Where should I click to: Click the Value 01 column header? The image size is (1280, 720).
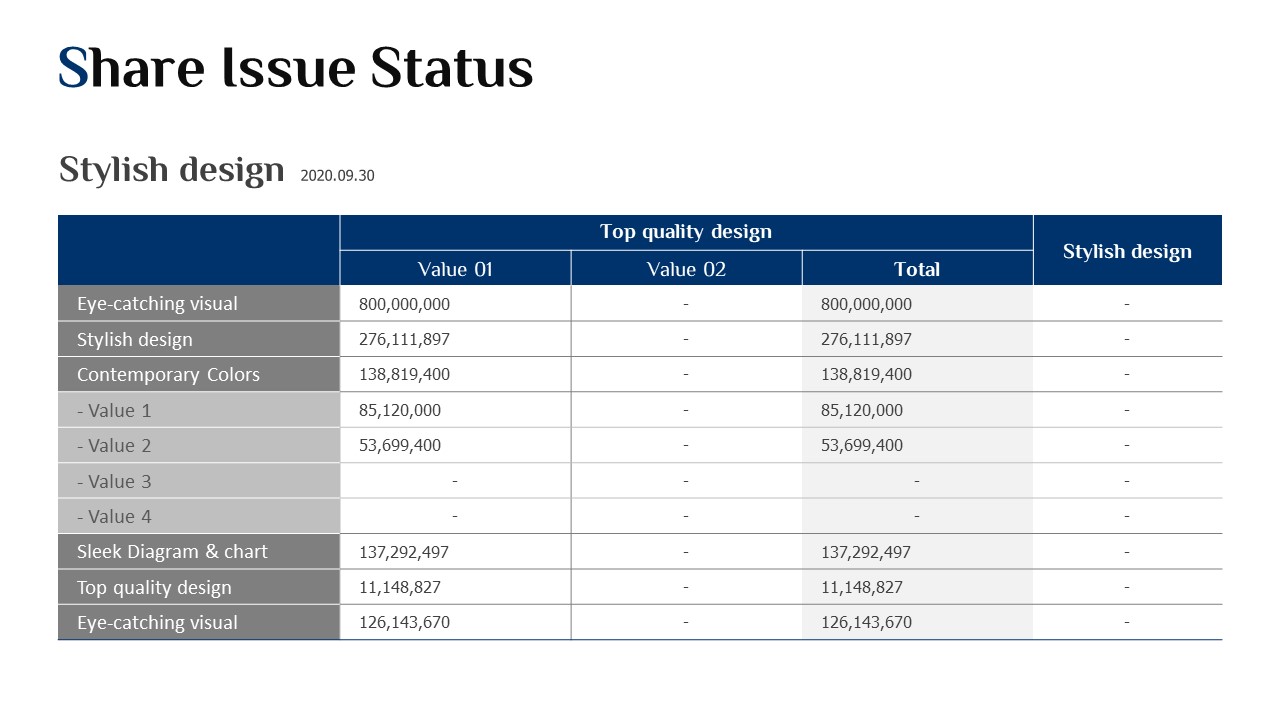(x=455, y=268)
